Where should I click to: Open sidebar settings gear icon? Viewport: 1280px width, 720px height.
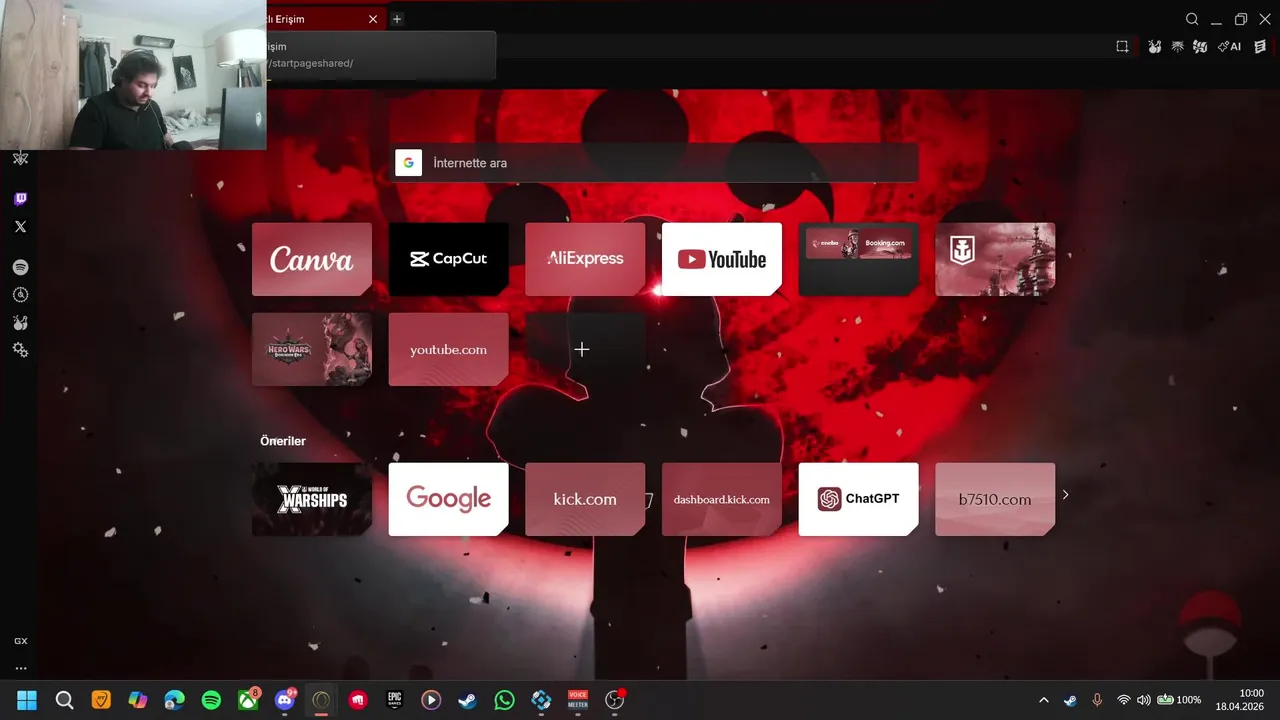[x=20, y=349]
